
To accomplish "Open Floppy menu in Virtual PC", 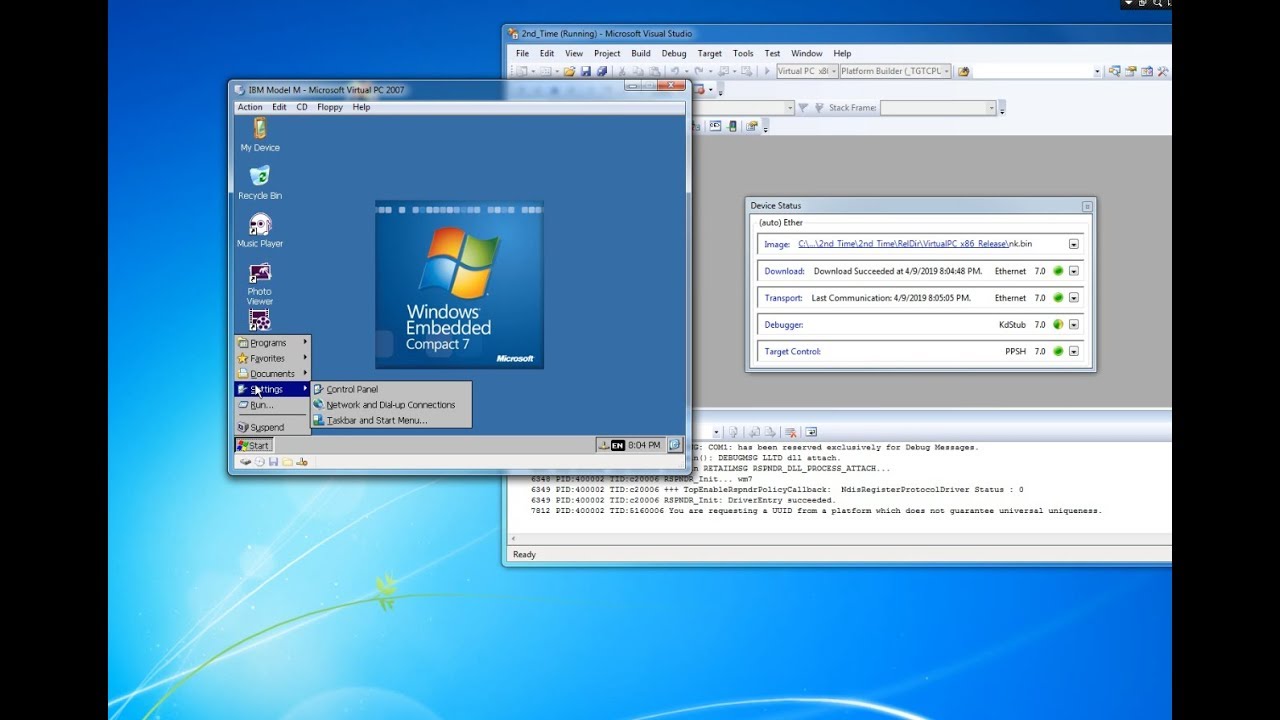I will [330, 107].
